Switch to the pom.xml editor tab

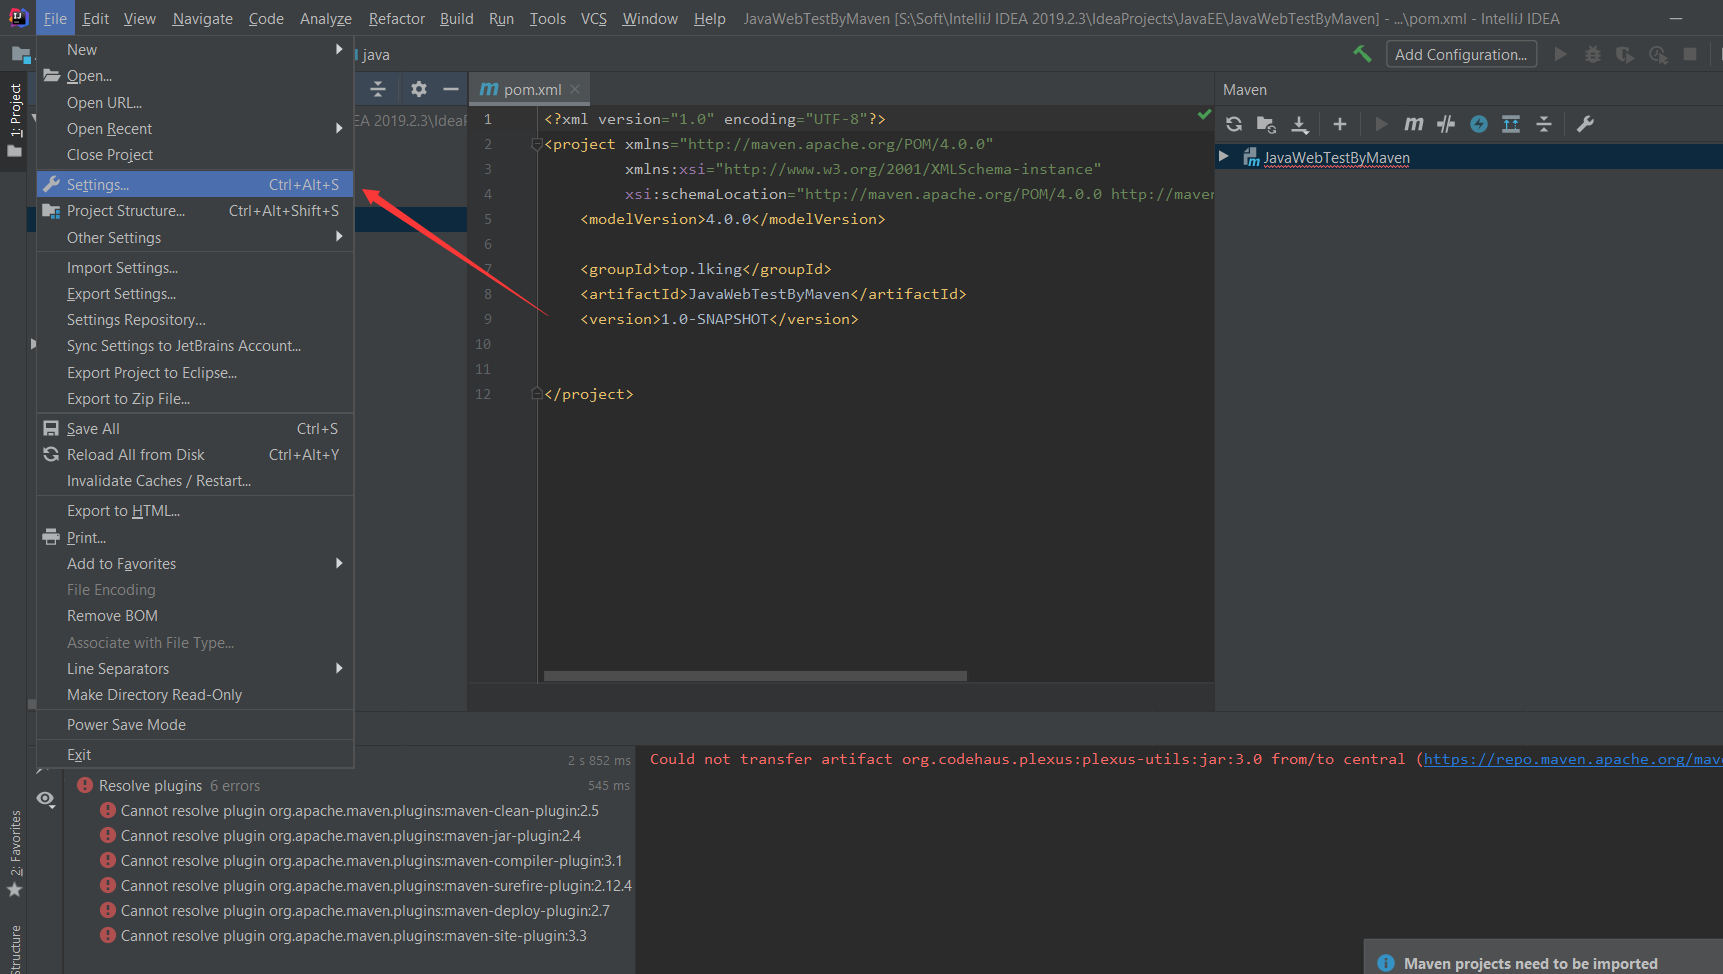(x=530, y=89)
